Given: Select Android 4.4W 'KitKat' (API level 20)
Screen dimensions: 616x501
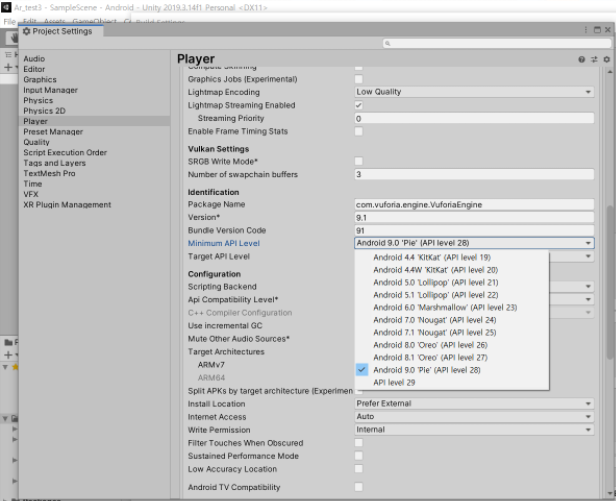Looking at the screenshot, I should point(452,270).
